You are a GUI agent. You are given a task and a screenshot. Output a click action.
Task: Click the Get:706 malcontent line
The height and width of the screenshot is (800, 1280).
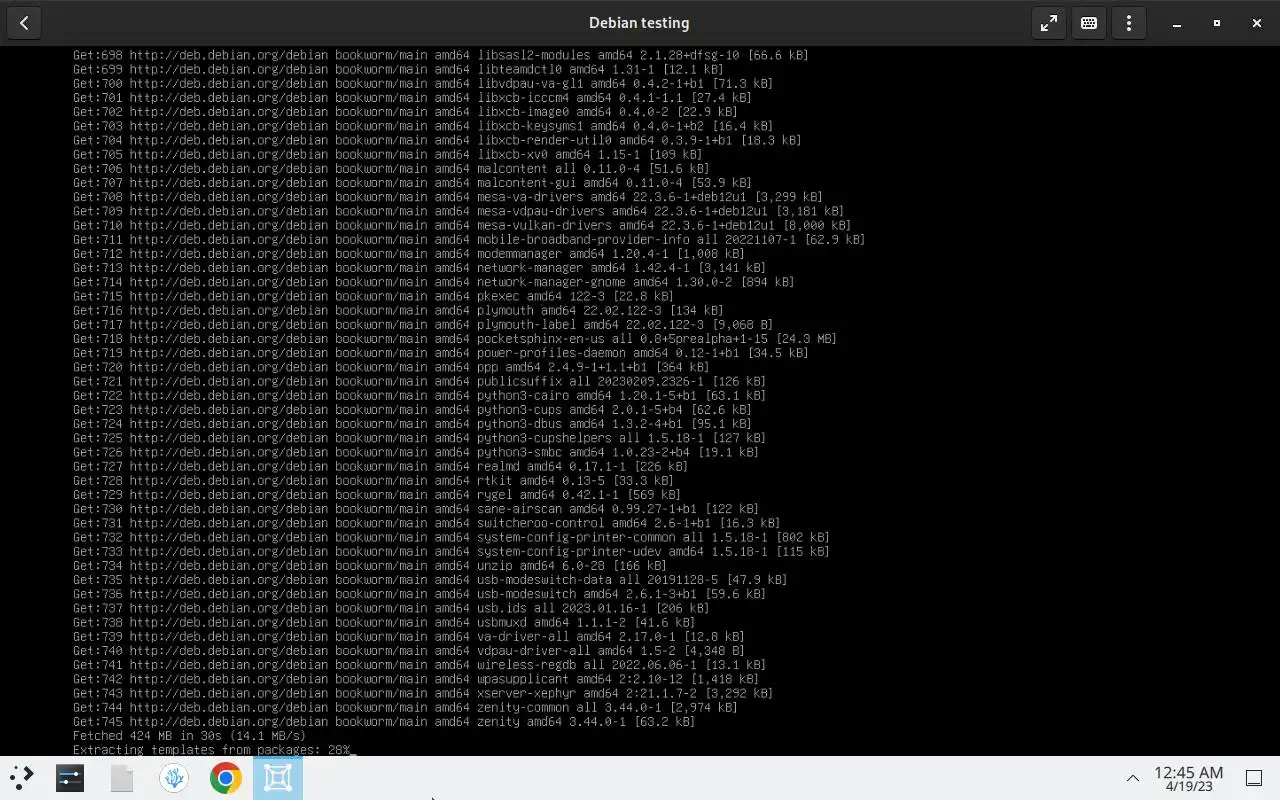tap(391, 169)
